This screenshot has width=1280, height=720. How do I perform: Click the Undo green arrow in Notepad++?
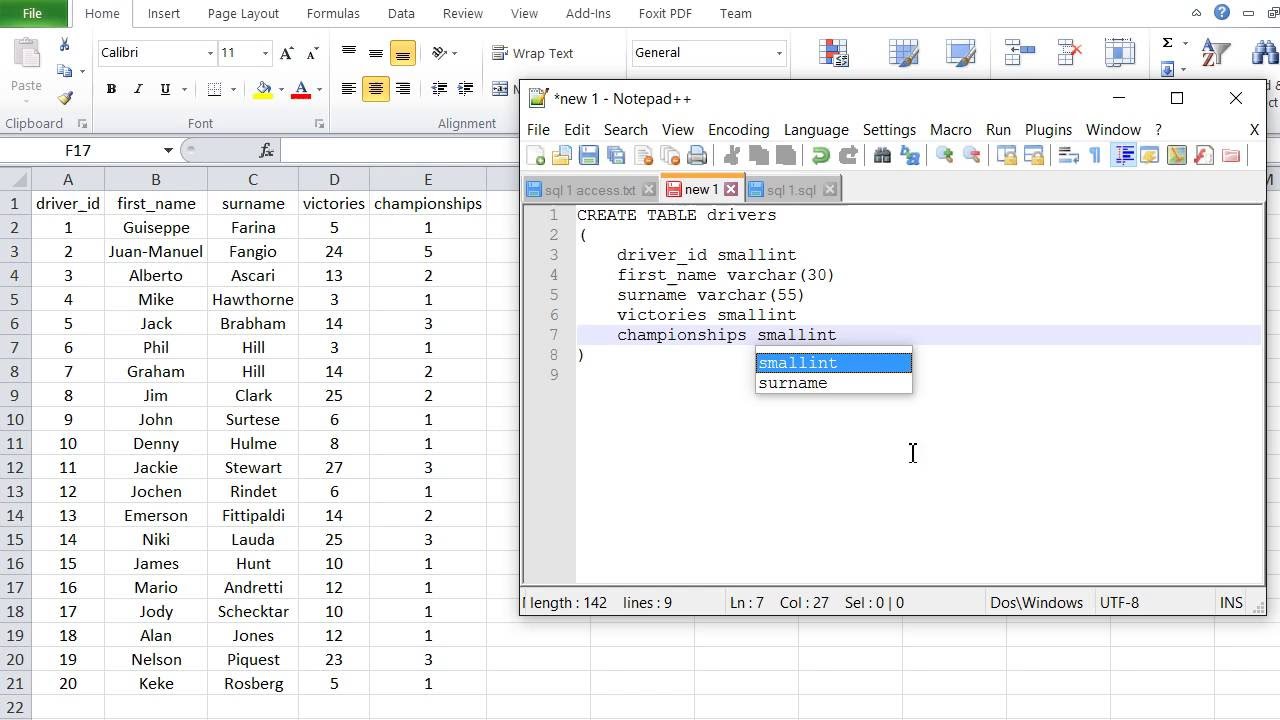(821, 156)
